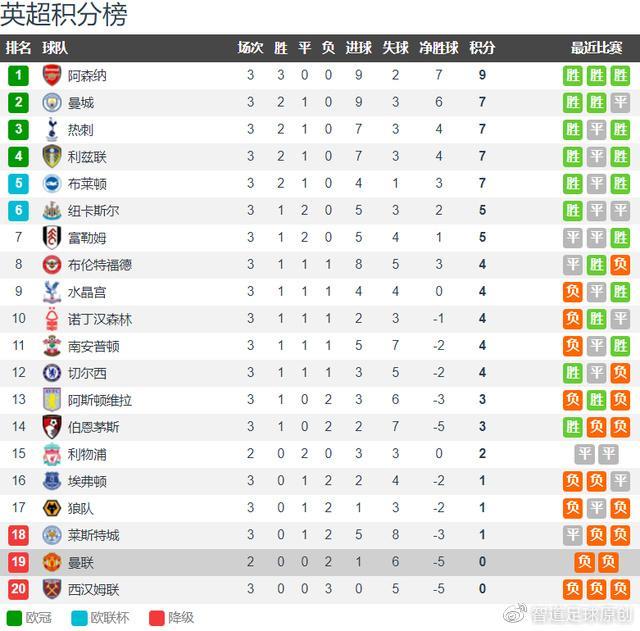The width and height of the screenshot is (640, 631).
Task: Click the green 欧冠 legend swatch
Action: (x=14, y=618)
